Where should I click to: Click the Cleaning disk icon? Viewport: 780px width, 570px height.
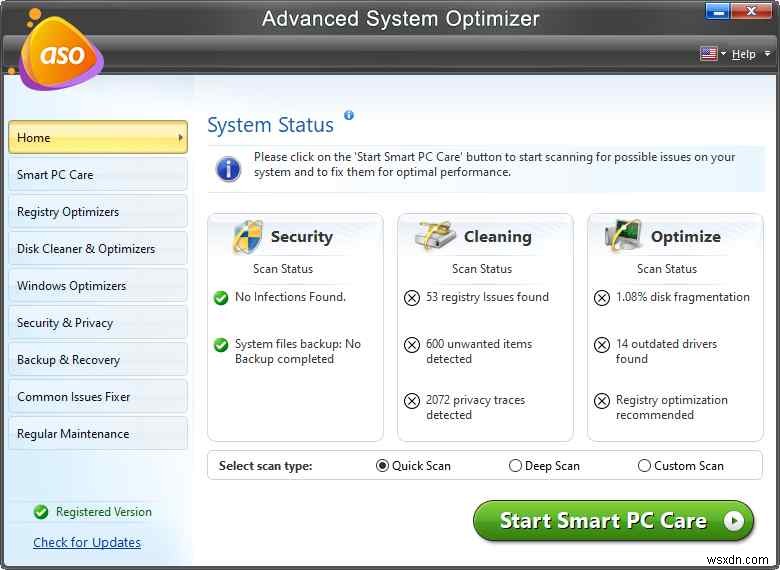[435, 238]
